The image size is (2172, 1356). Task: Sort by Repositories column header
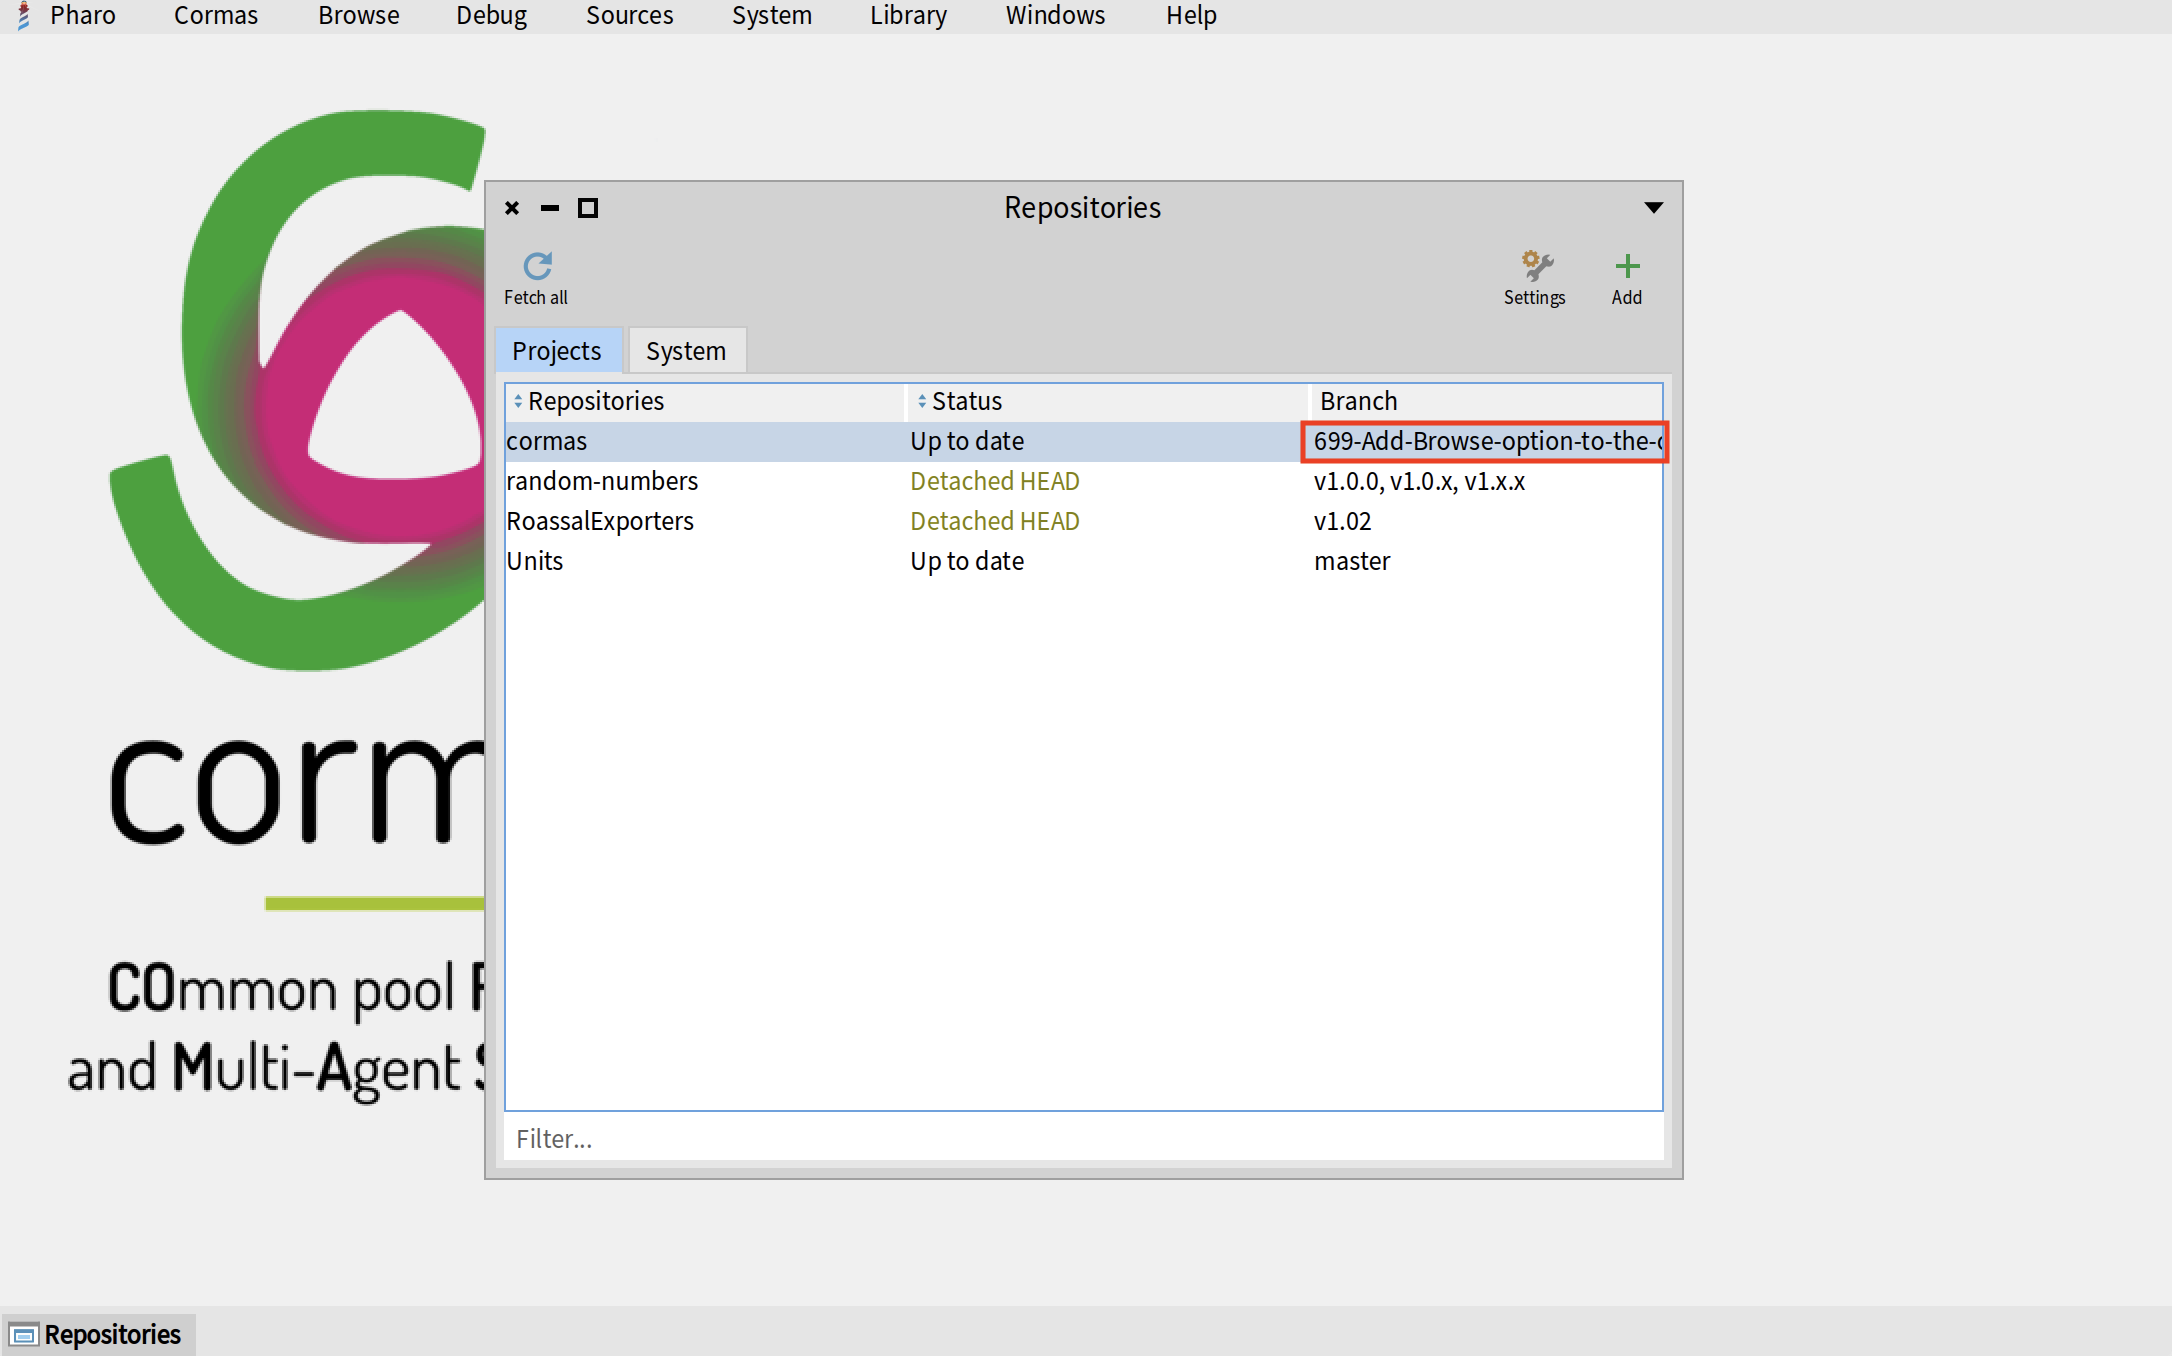click(x=596, y=401)
